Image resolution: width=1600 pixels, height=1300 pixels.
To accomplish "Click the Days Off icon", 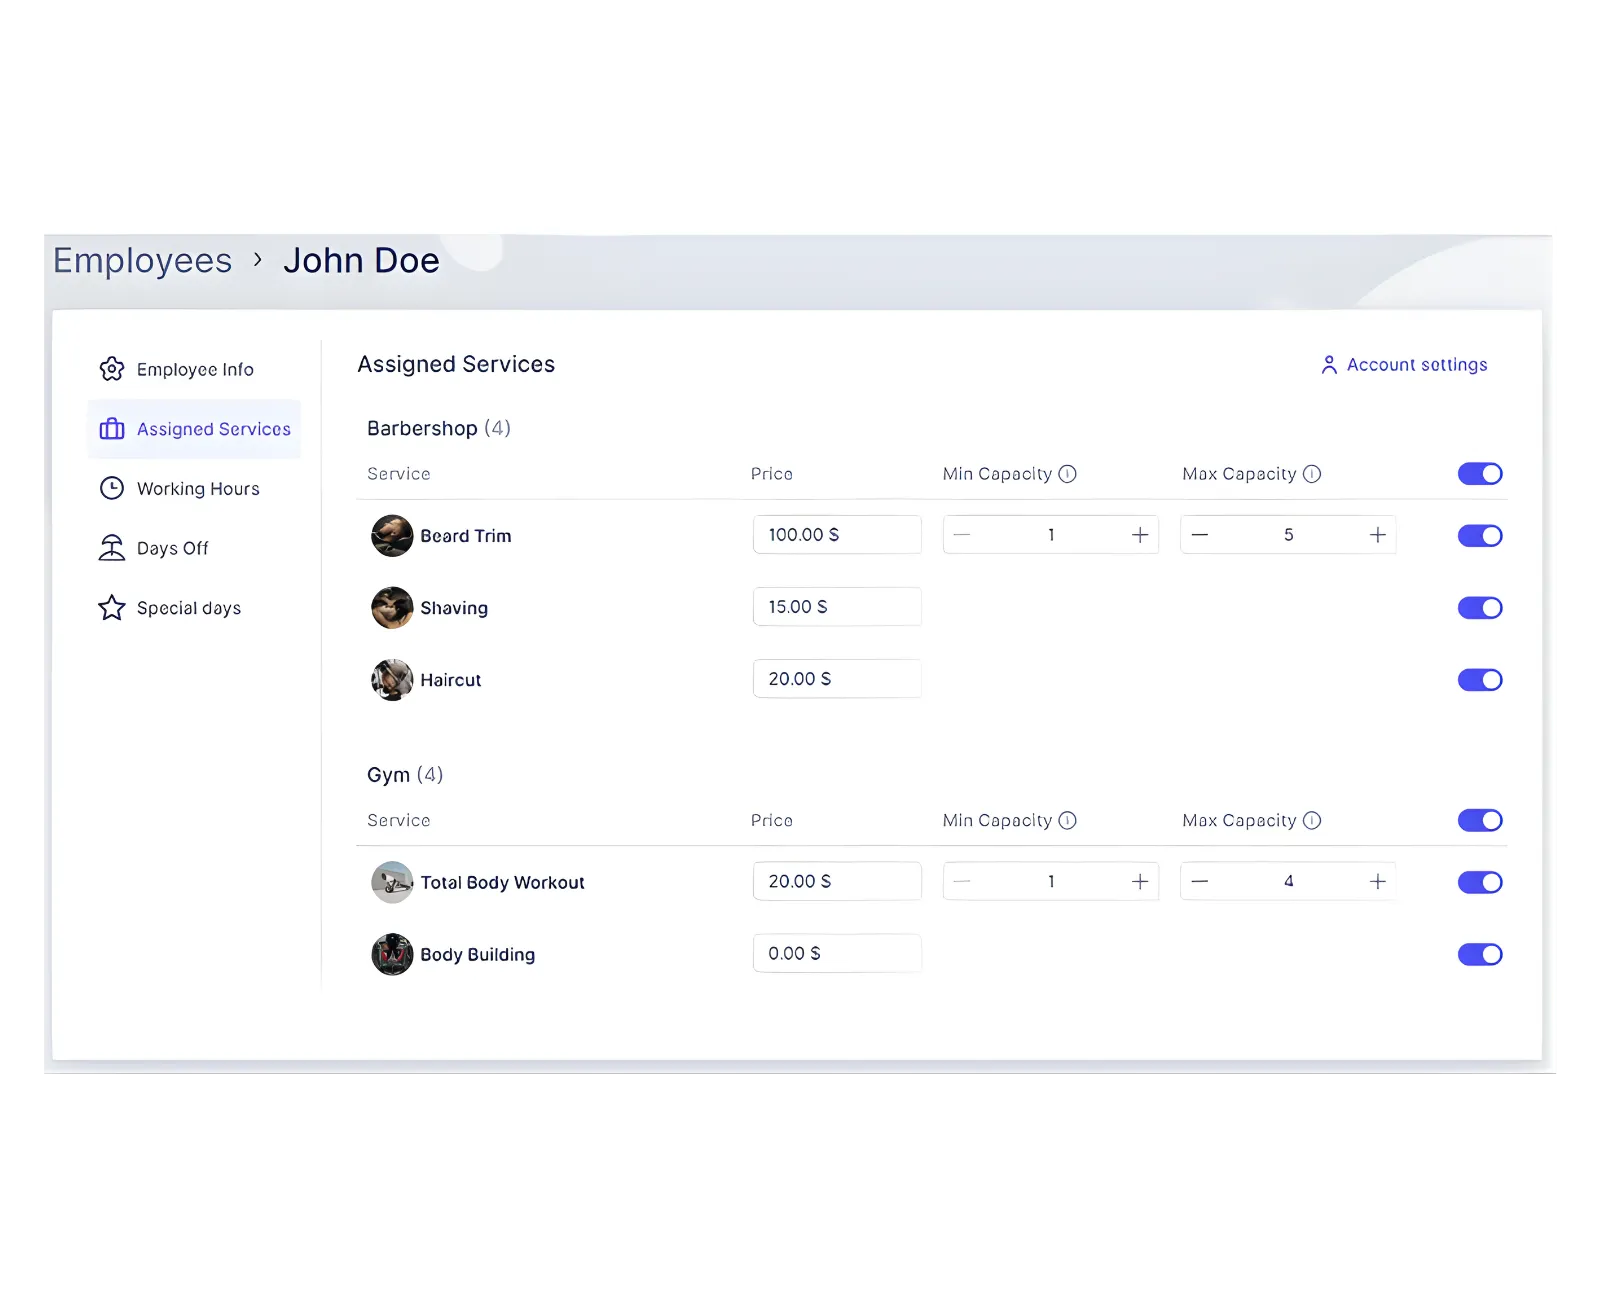I will tap(112, 547).
